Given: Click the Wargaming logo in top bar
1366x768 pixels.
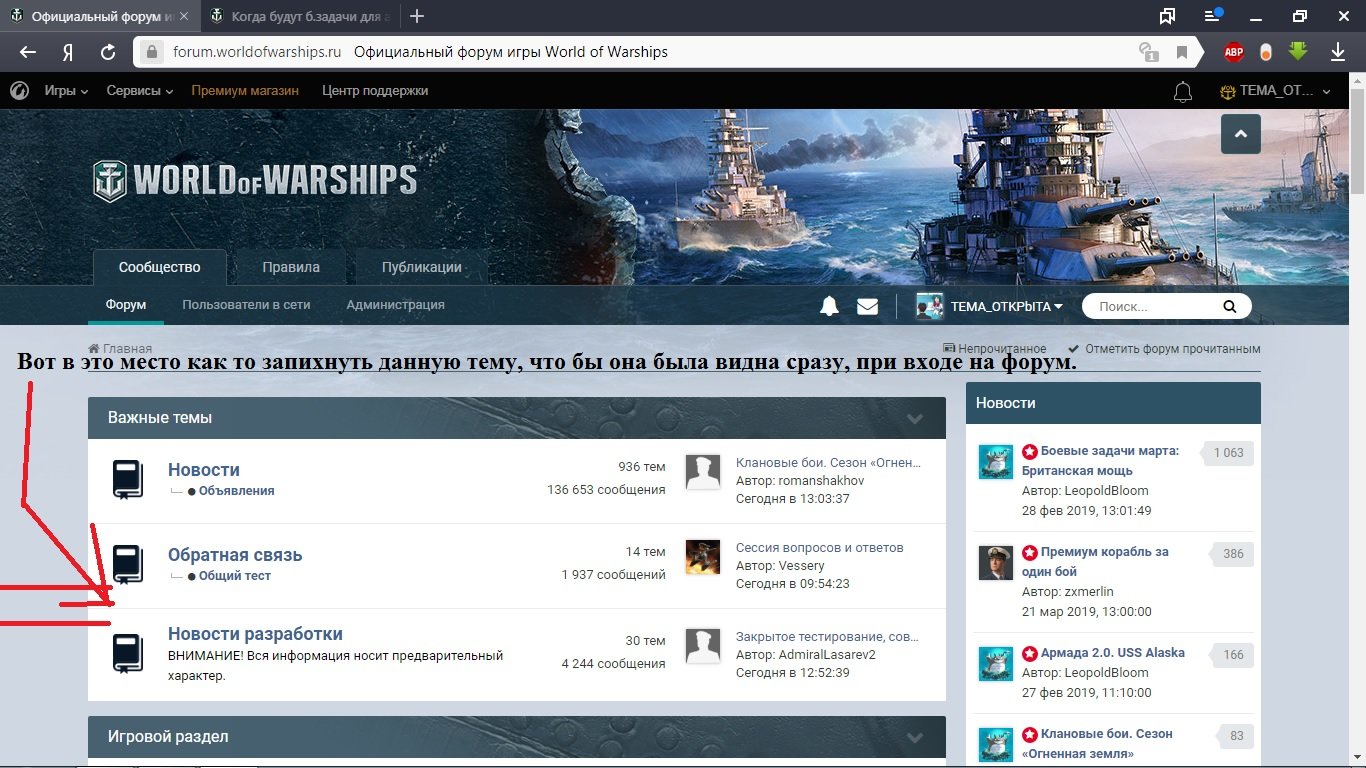Looking at the screenshot, I should coord(19,91).
